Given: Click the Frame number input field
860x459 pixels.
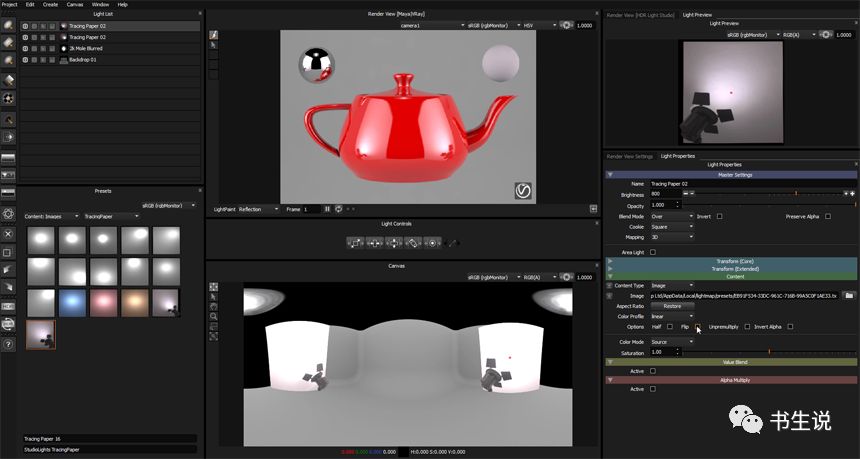Looking at the screenshot, I should coord(311,209).
